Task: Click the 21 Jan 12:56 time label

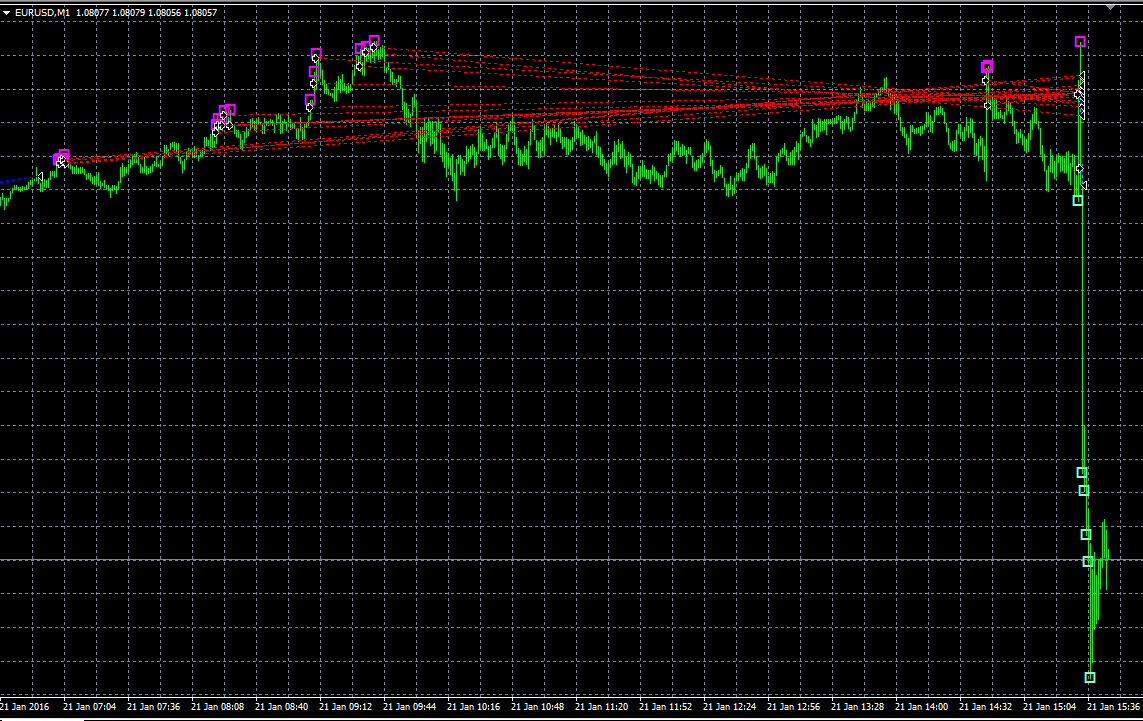Action: click(x=793, y=706)
